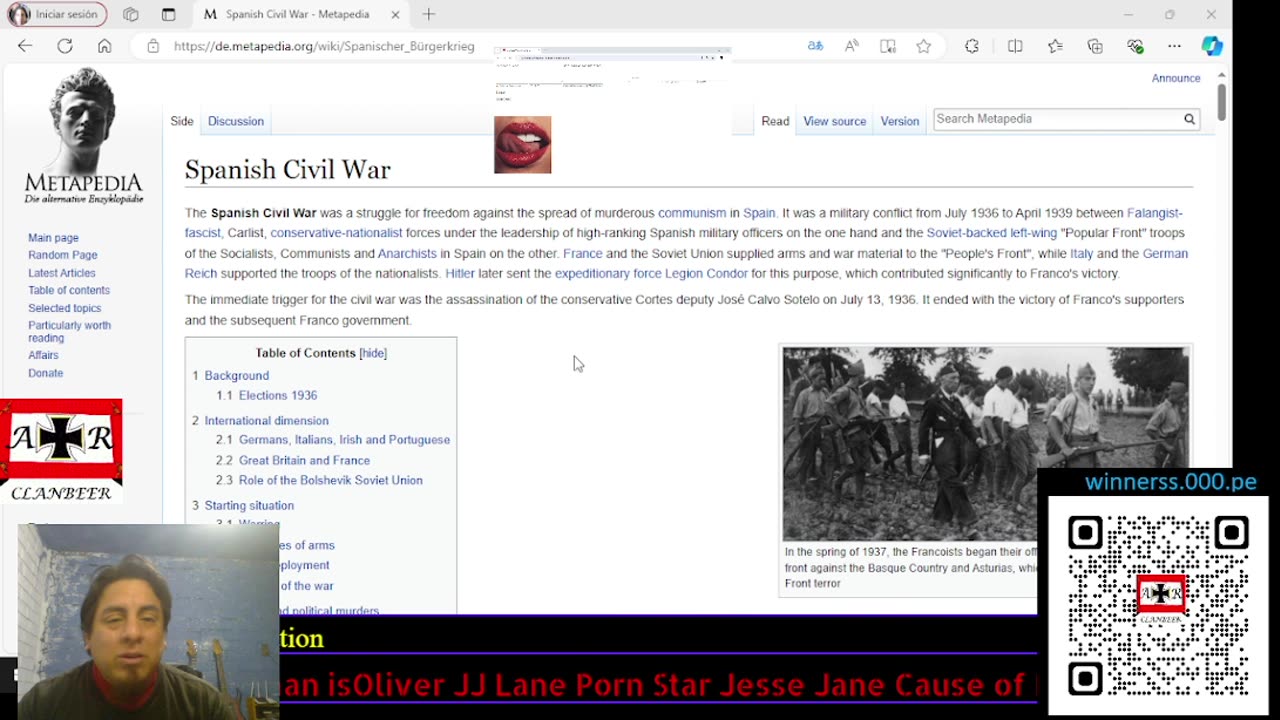Screen dimensions: 1280x720
Task: Open the Discussion tab
Action: pyautogui.click(x=236, y=121)
